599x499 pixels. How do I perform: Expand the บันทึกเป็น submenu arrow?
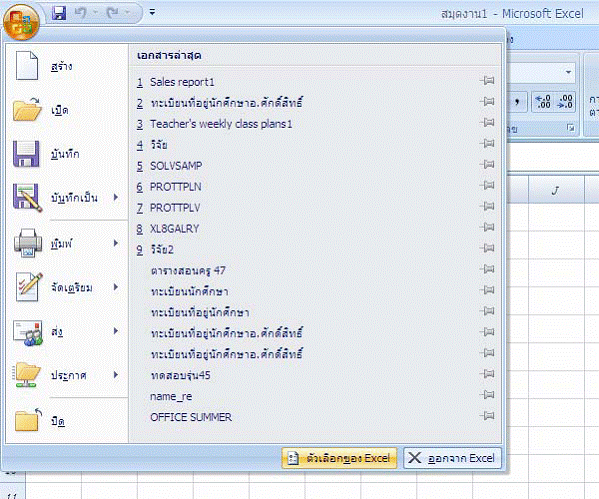pyautogui.click(x=116, y=197)
